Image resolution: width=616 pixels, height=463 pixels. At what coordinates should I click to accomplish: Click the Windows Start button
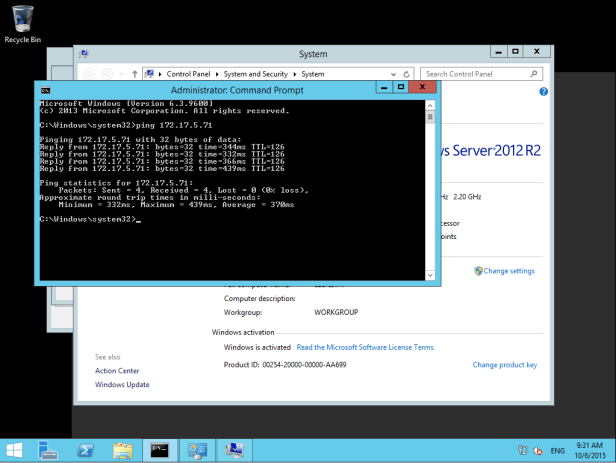click(x=17, y=450)
